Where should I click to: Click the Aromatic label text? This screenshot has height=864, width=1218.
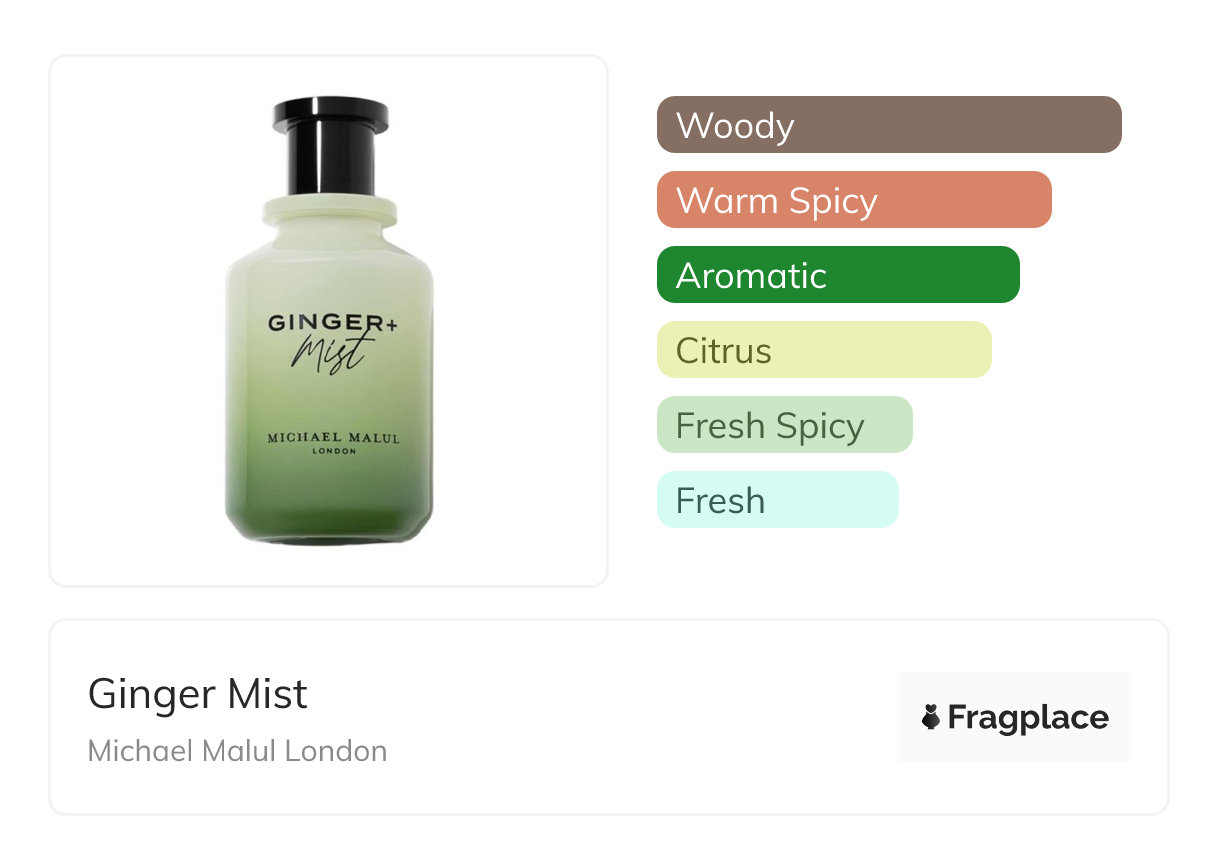pos(751,276)
